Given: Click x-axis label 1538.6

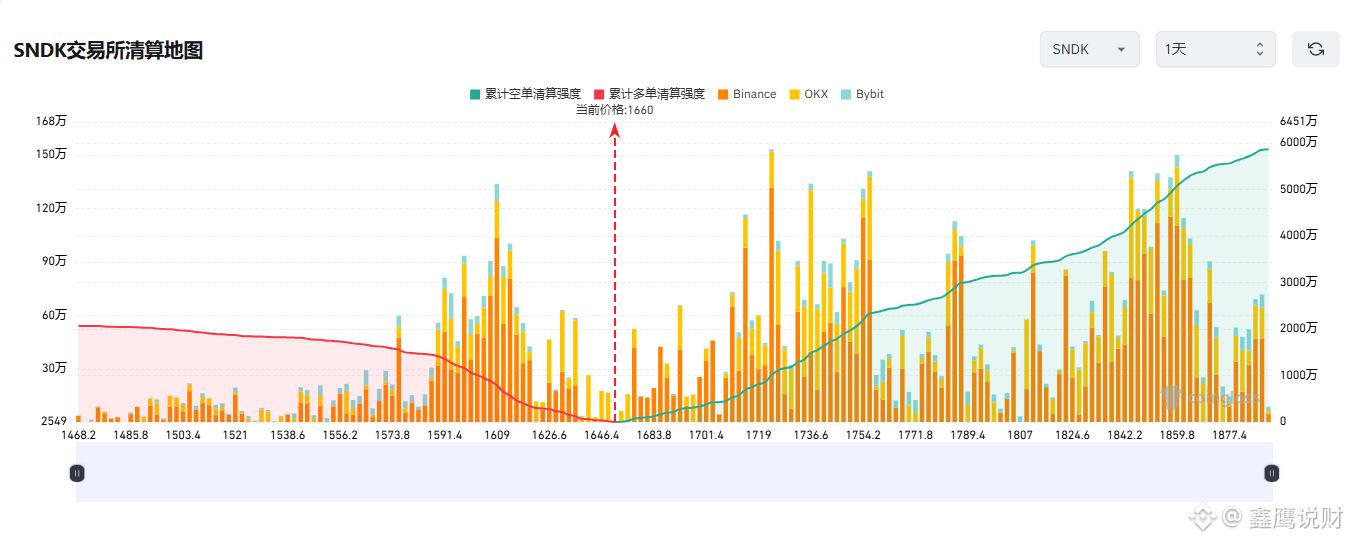Looking at the screenshot, I should 288,435.
